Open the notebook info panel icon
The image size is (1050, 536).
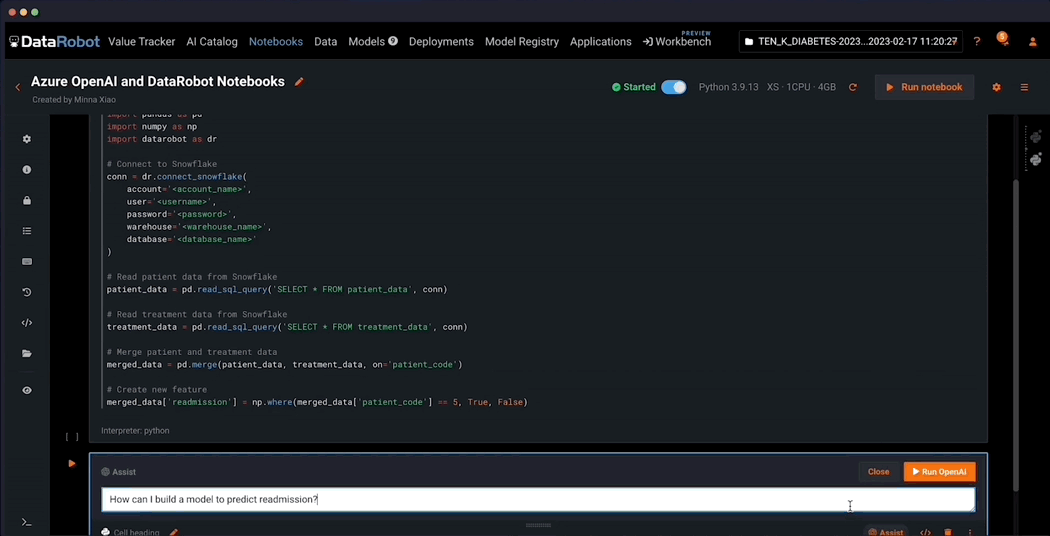(x=27, y=170)
